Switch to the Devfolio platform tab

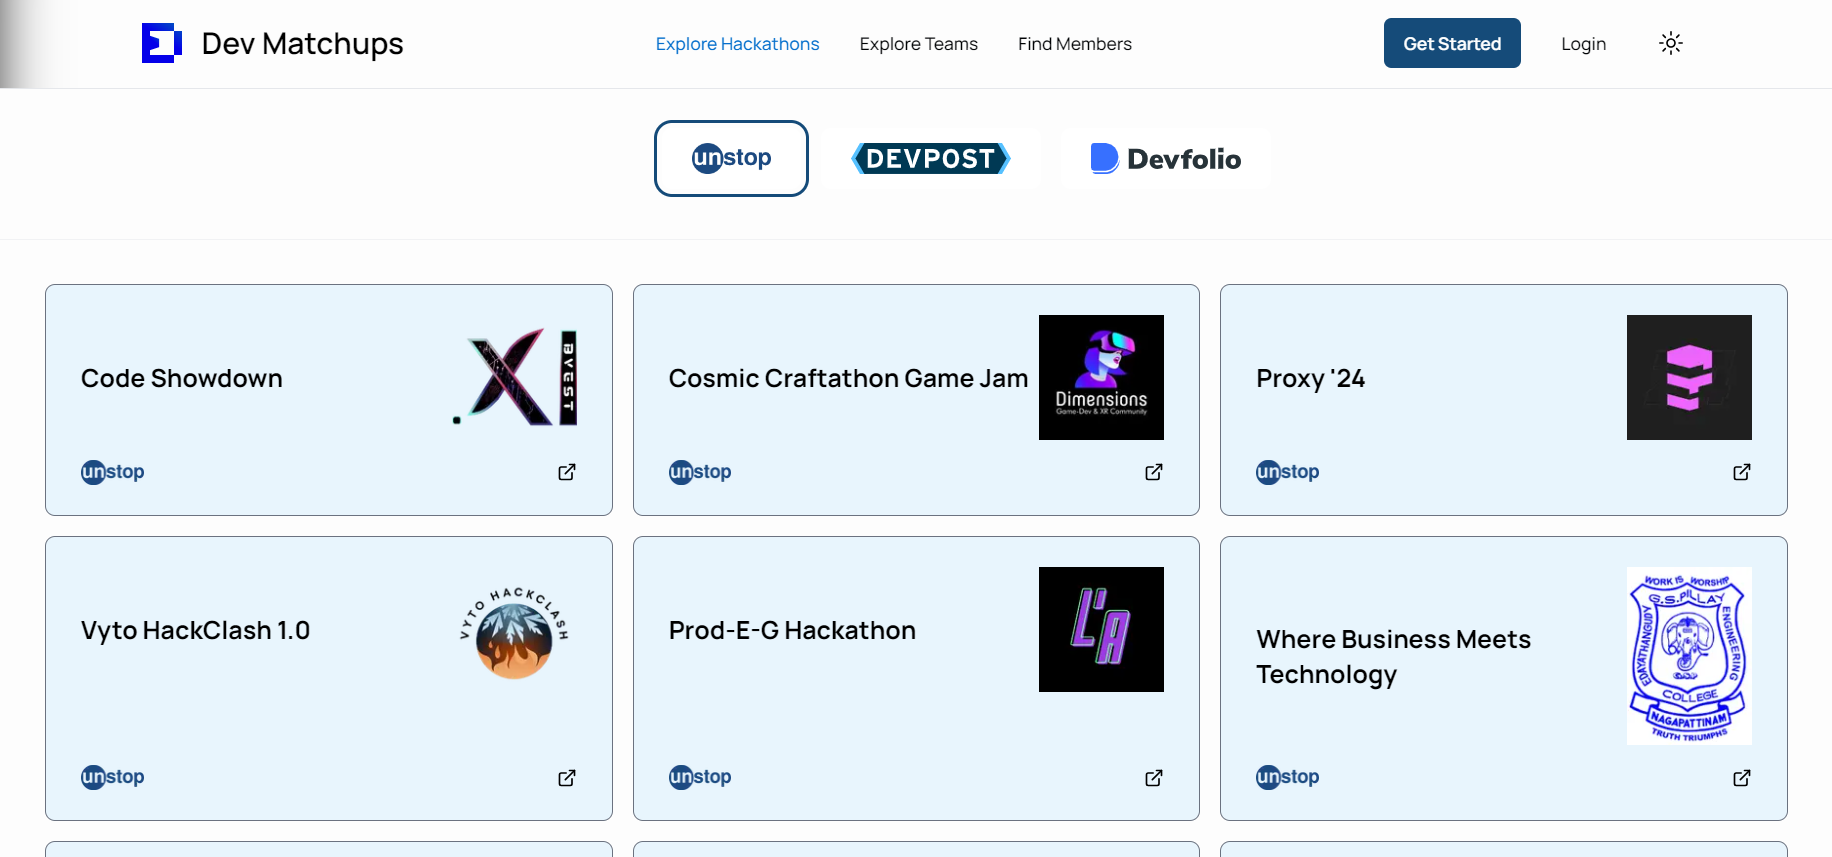(1165, 158)
